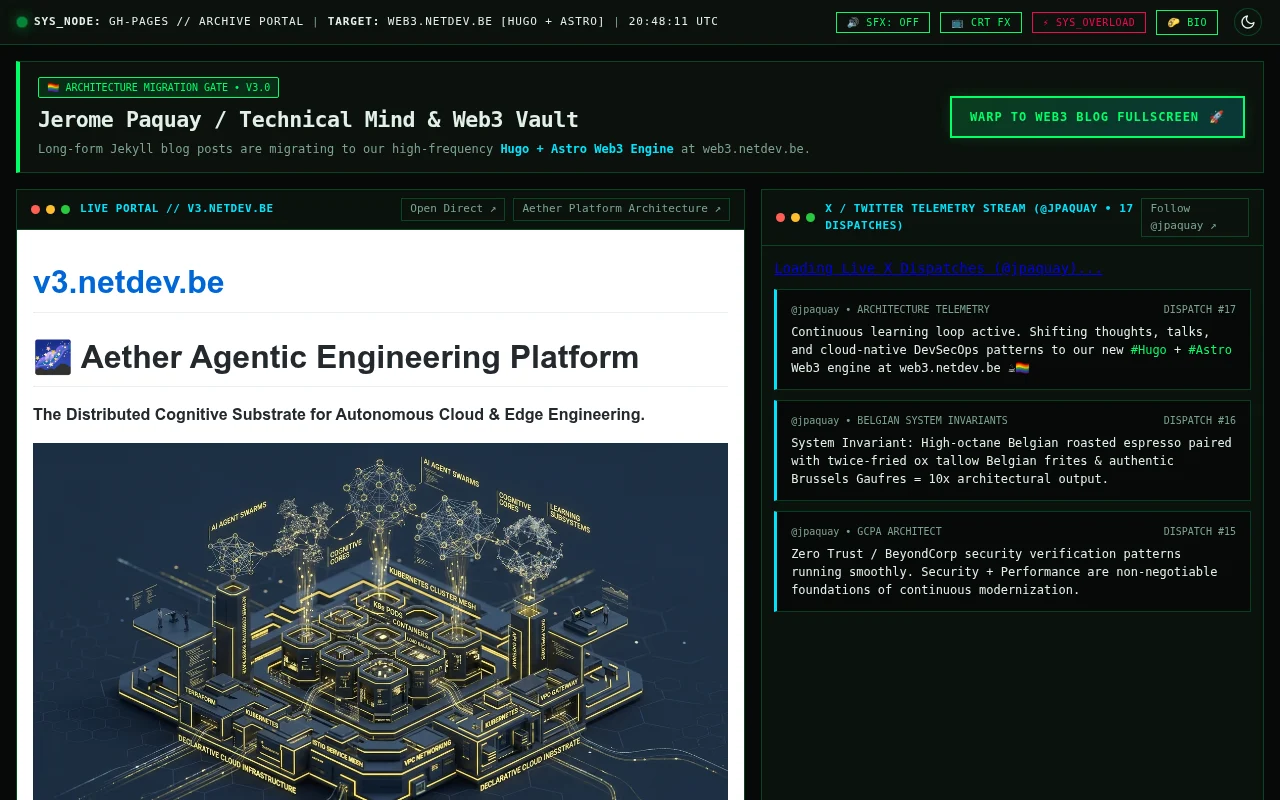1280x800 pixels.
Task: Open the Aether platform architecture diagram image
Action: pos(380,621)
